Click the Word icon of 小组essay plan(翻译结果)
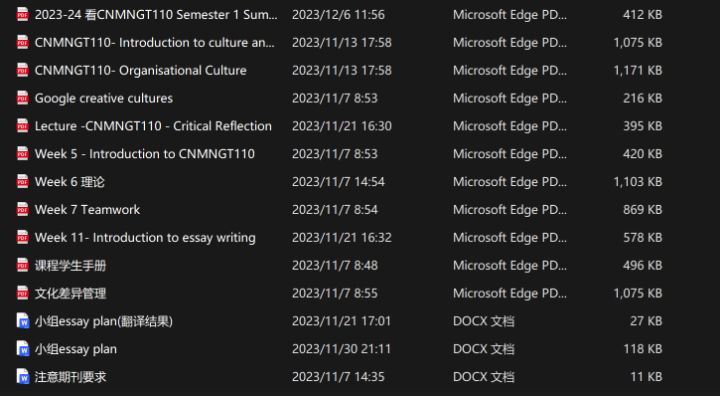The image size is (720, 396). tap(22, 321)
